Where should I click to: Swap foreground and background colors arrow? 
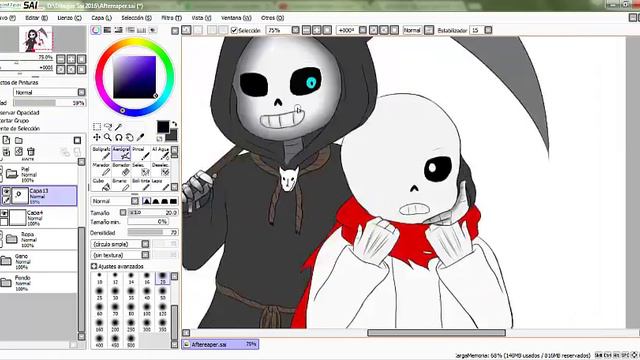(x=174, y=124)
